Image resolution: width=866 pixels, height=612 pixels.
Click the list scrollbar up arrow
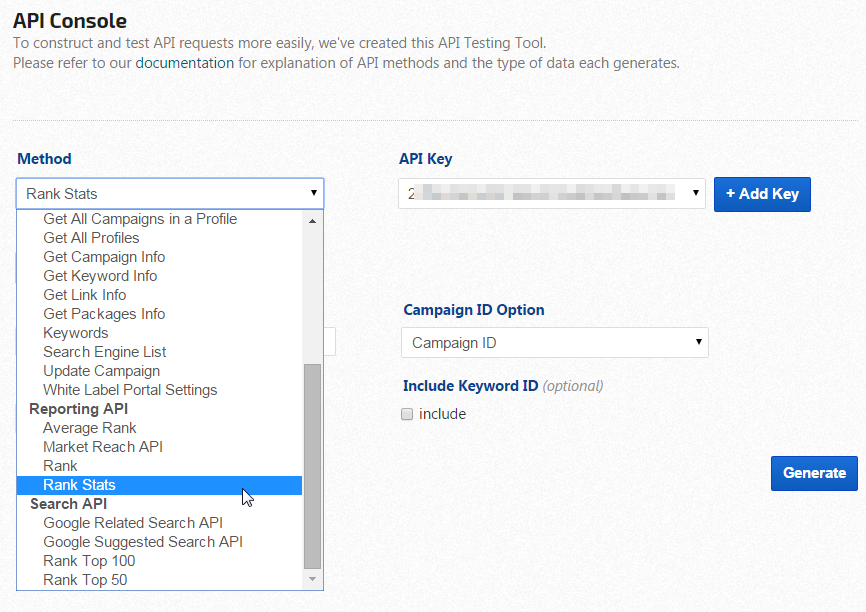(x=312, y=220)
